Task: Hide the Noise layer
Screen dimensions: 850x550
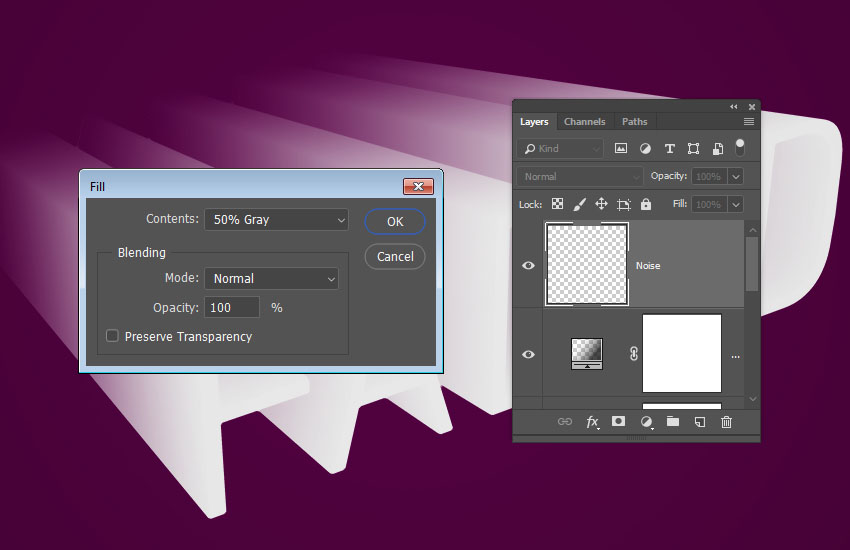Action: point(529,266)
